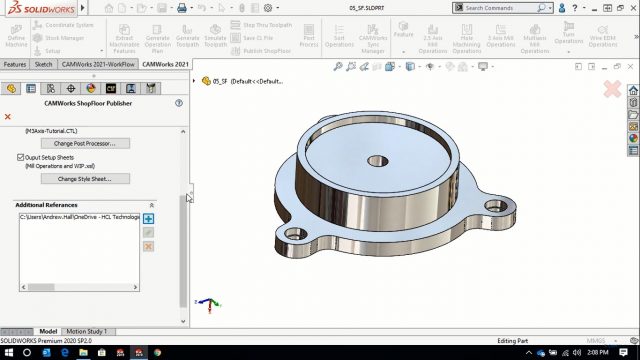Image resolution: width=640 pixels, height=360 pixels.
Task: Switch to the PropertyManager tab icon
Action: (31, 89)
